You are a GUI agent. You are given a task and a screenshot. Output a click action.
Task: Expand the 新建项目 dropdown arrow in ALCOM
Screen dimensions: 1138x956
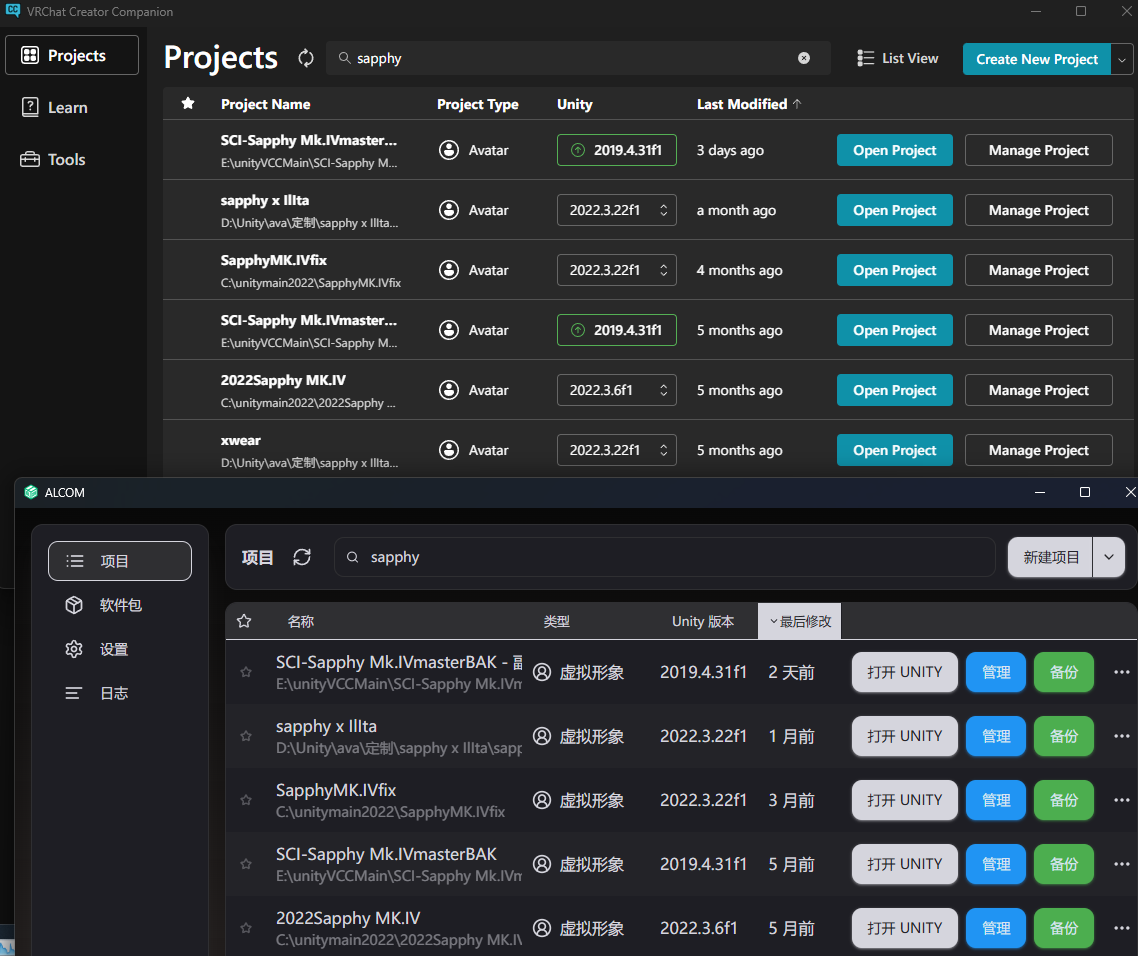click(1109, 557)
